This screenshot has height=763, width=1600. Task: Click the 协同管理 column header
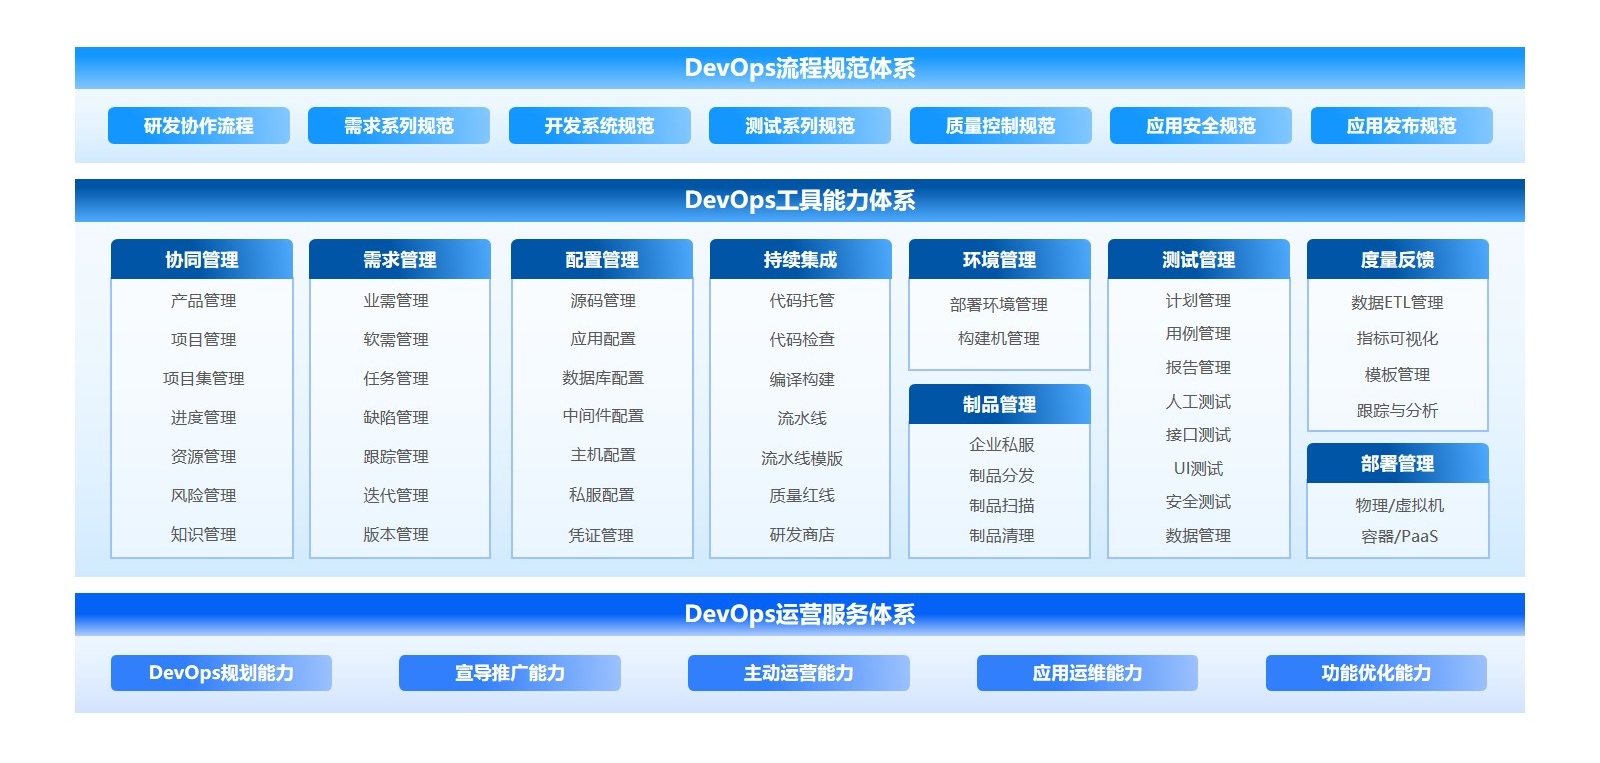point(202,260)
